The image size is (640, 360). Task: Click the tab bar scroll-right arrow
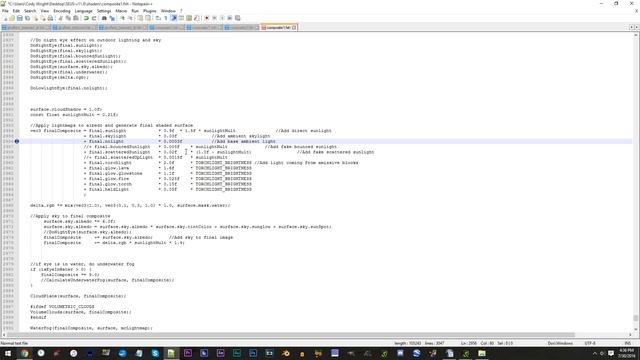(637, 27)
